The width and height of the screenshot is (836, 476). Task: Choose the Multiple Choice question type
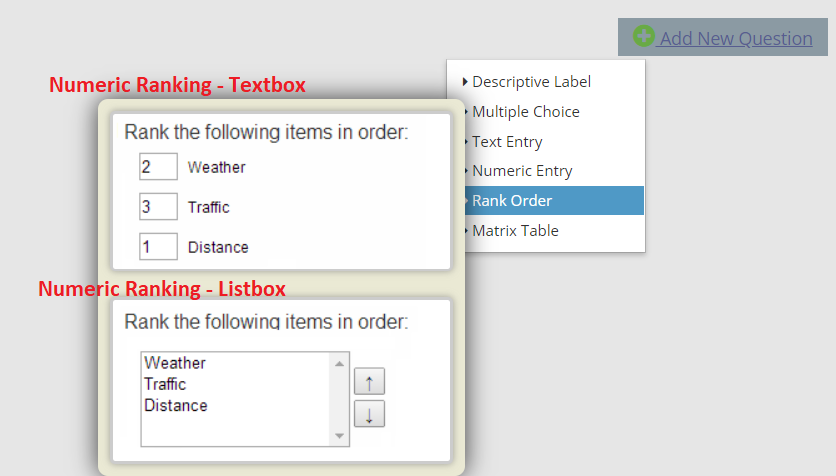pos(525,112)
